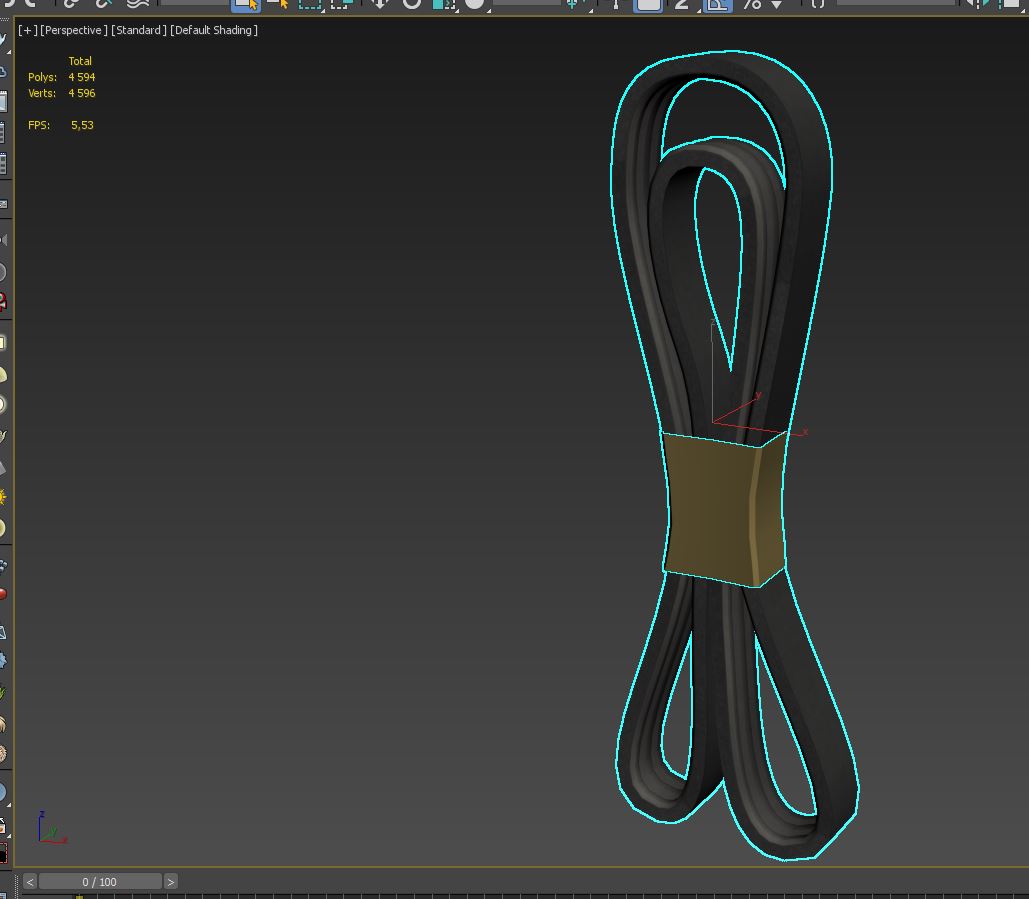Viewport: 1029px width, 899px height.
Task: Click the 0 / 100 time slider
Action: pos(100,881)
